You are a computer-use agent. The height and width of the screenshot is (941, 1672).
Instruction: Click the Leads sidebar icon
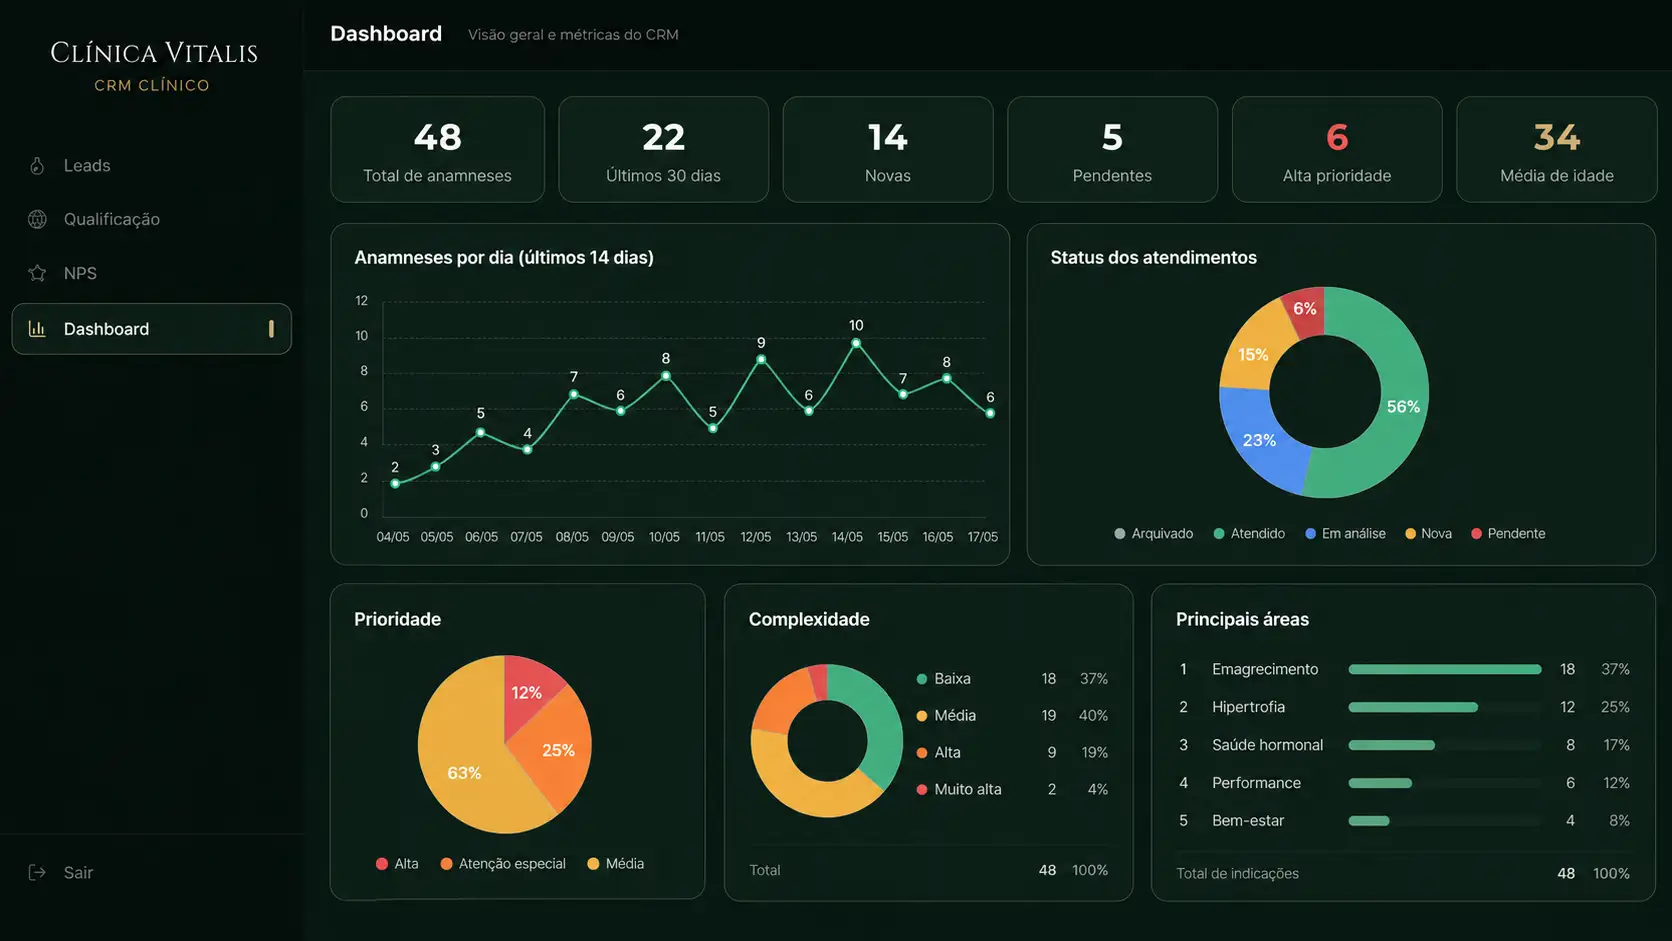(37, 166)
